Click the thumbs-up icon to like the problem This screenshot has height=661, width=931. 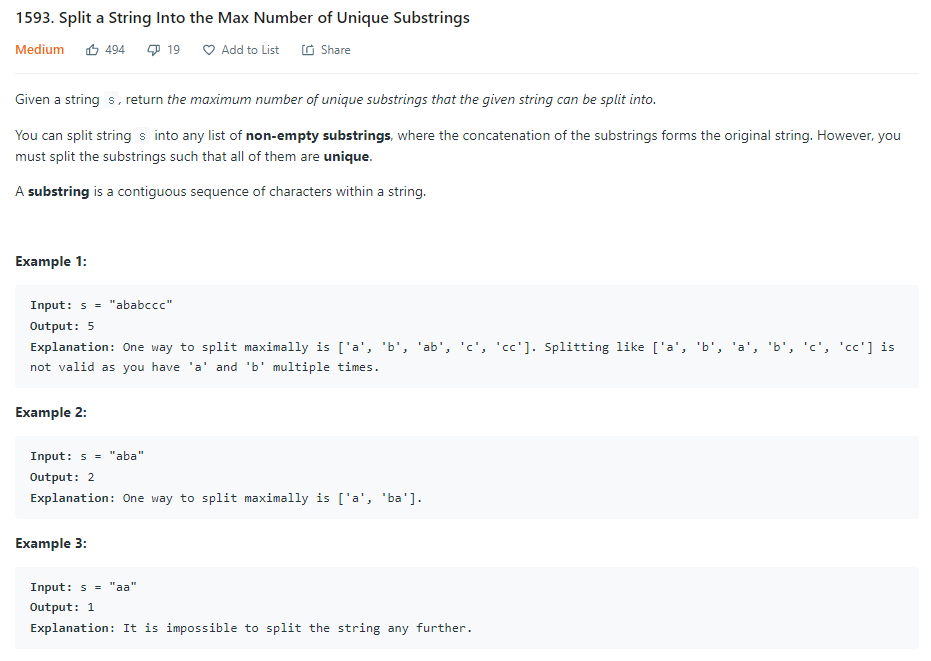91,49
